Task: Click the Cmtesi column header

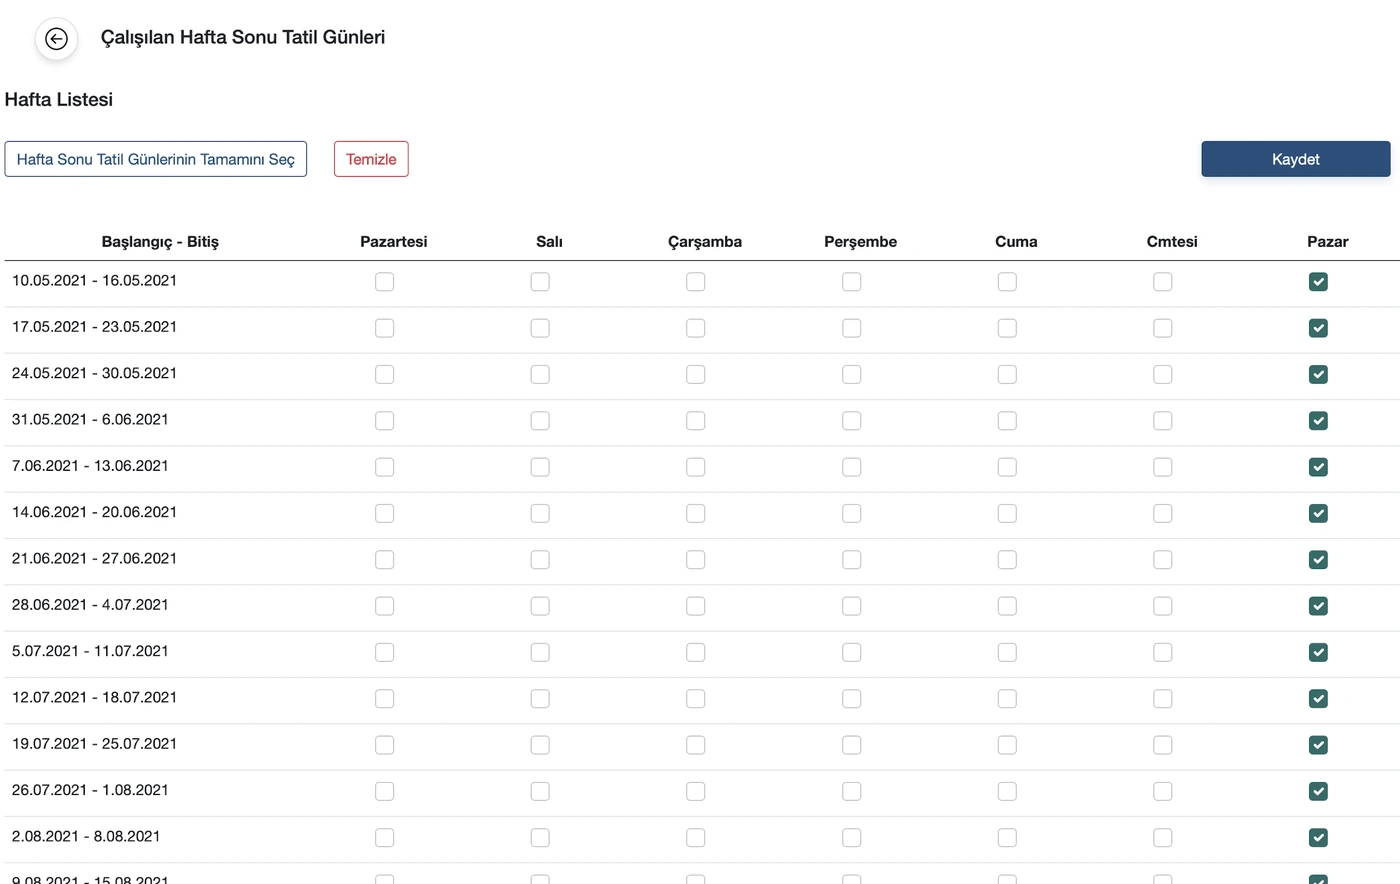Action: (x=1172, y=242)
